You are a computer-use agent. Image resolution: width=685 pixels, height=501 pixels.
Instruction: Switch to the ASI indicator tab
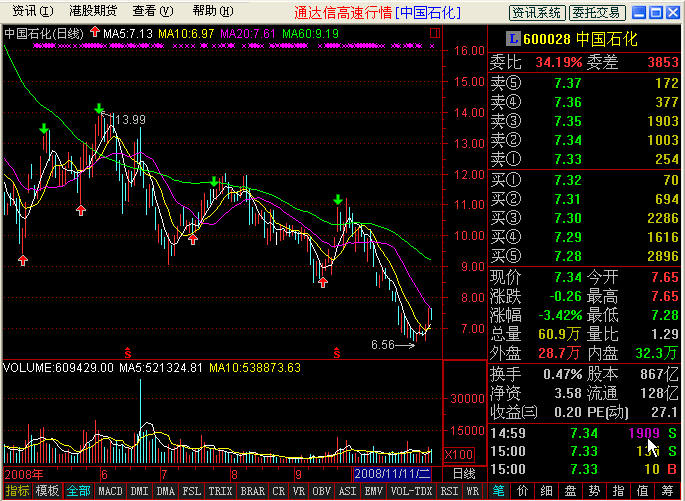[x=347, y=491]
